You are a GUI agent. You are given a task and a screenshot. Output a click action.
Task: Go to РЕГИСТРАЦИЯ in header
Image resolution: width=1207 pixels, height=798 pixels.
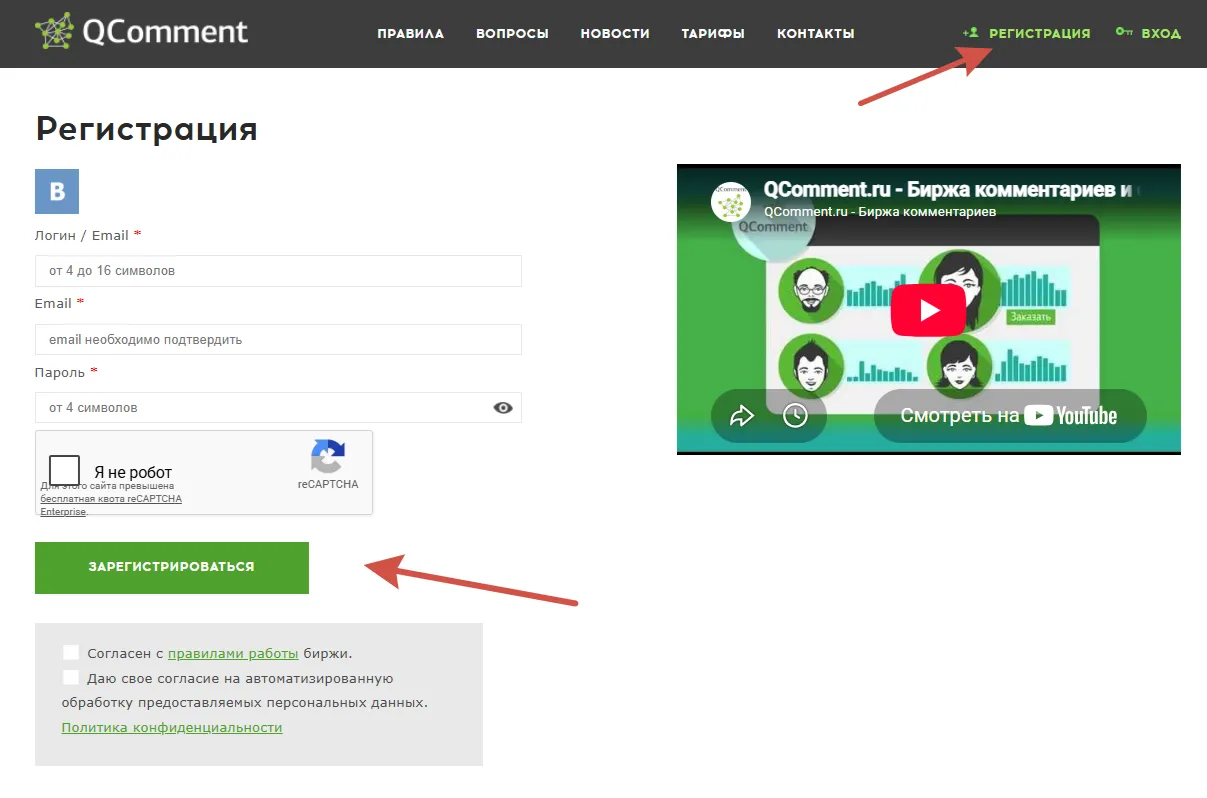[x=1040, y=34]
